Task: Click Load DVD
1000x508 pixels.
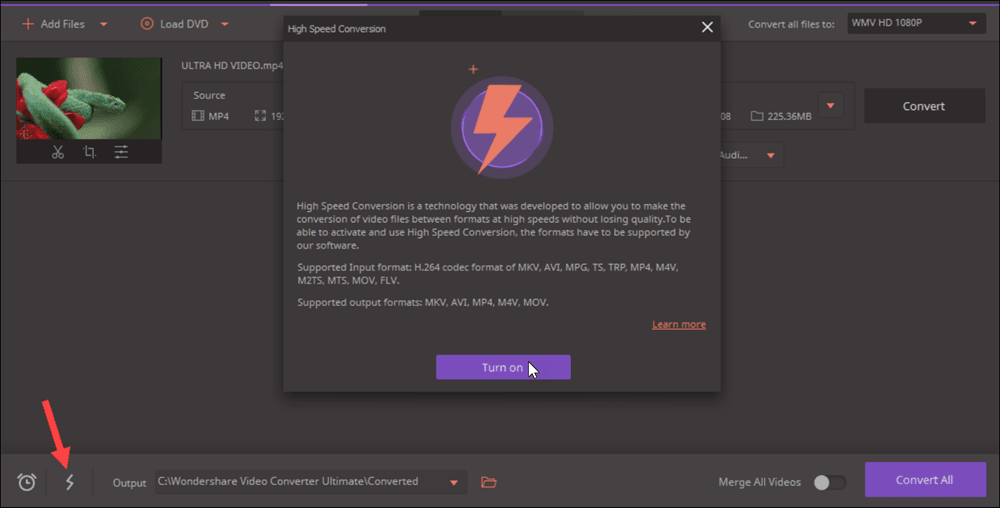Action: tap(175, 24)
